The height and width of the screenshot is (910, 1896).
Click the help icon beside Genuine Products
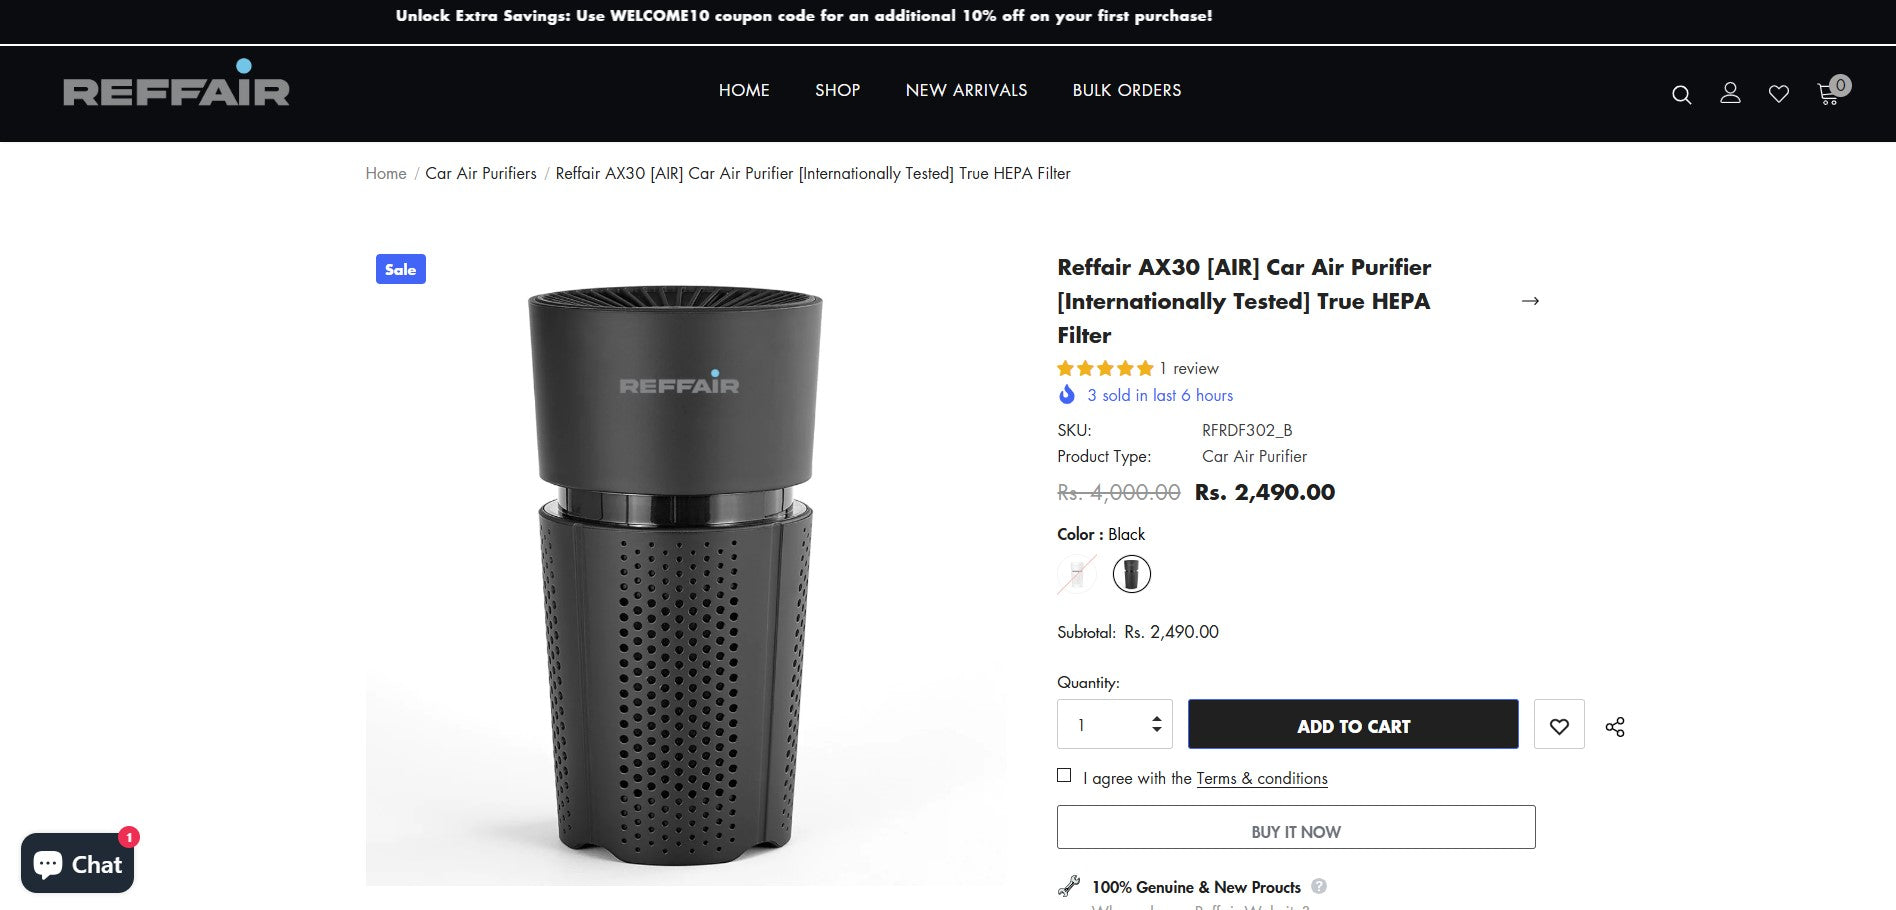coord(1319,886)
